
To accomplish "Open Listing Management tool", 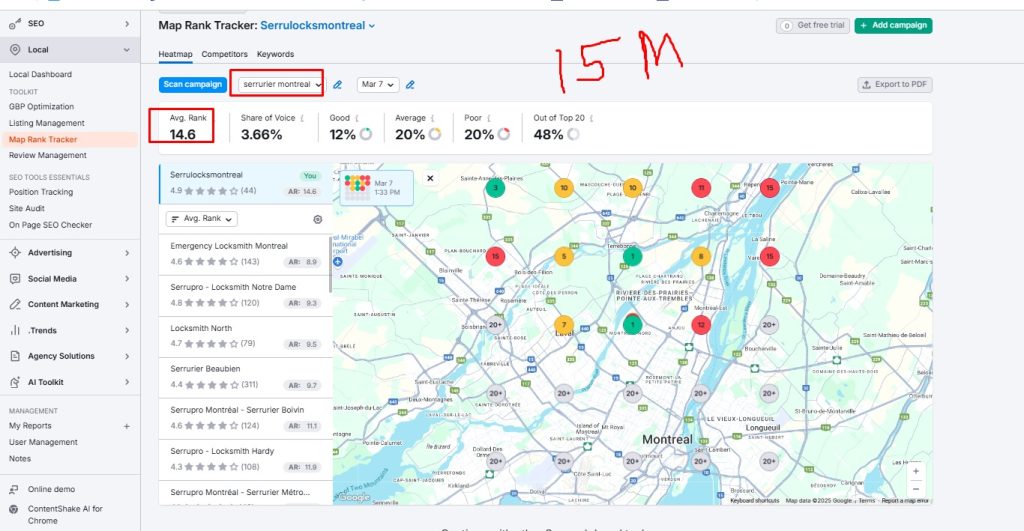I will [46, 123].
